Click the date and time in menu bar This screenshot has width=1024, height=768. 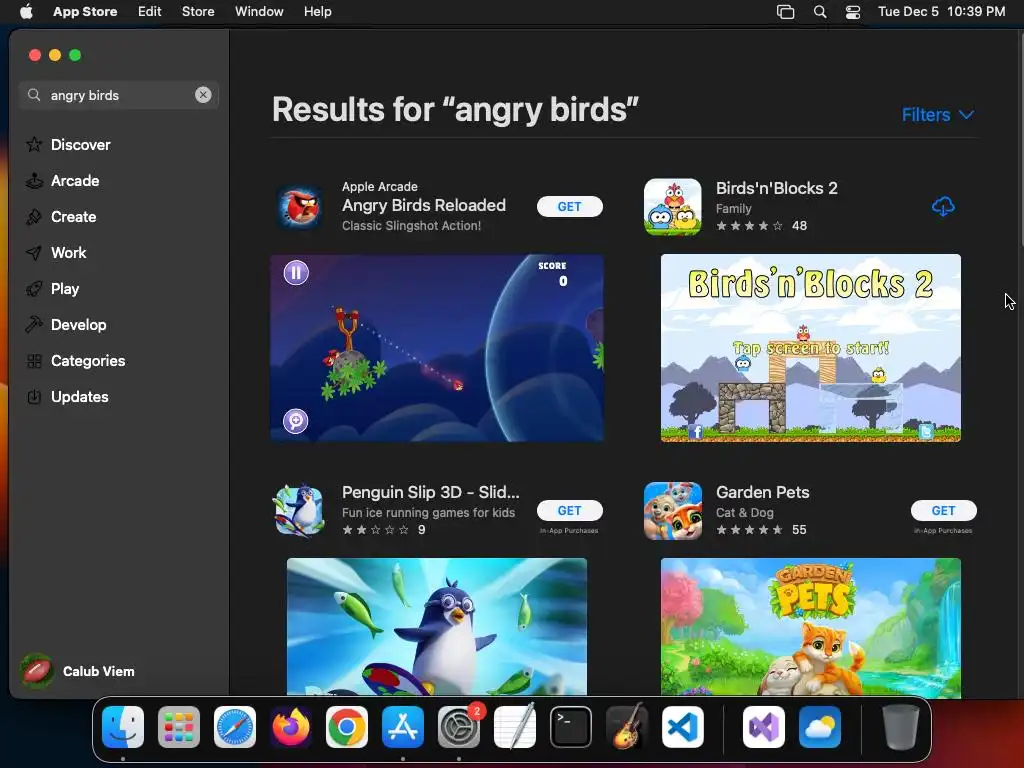point(941,11)
